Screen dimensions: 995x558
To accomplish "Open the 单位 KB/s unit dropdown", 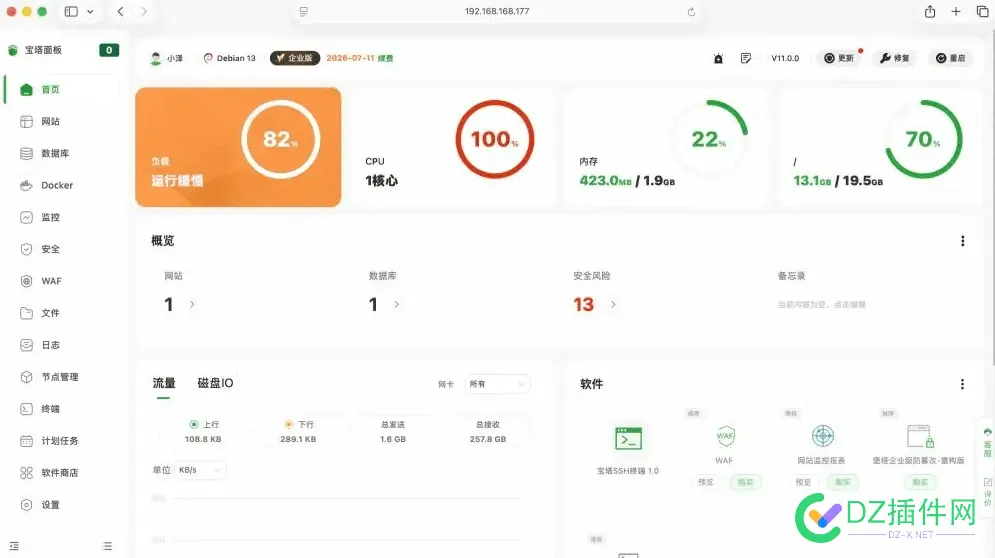I will point(200,470).
